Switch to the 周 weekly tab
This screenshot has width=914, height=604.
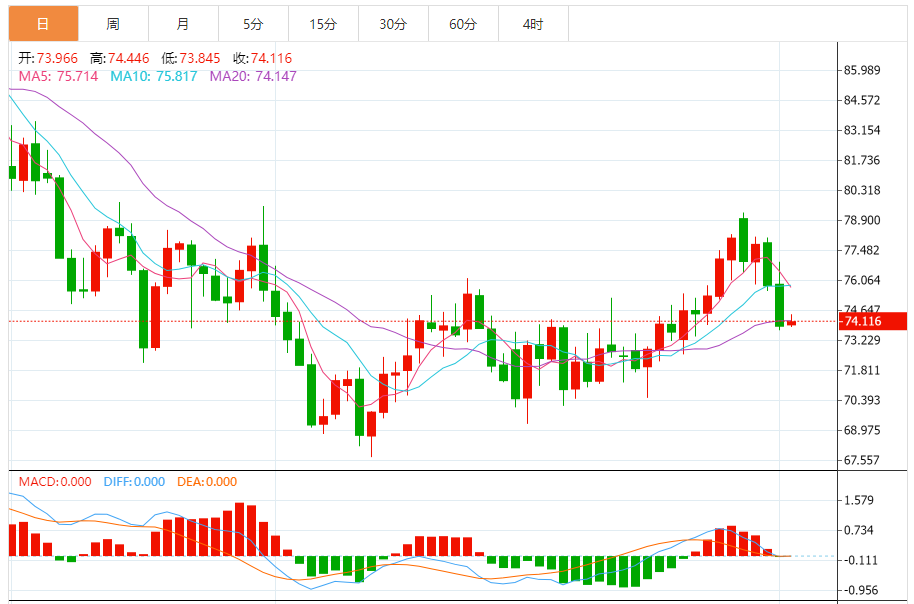[x=113, y=24]
